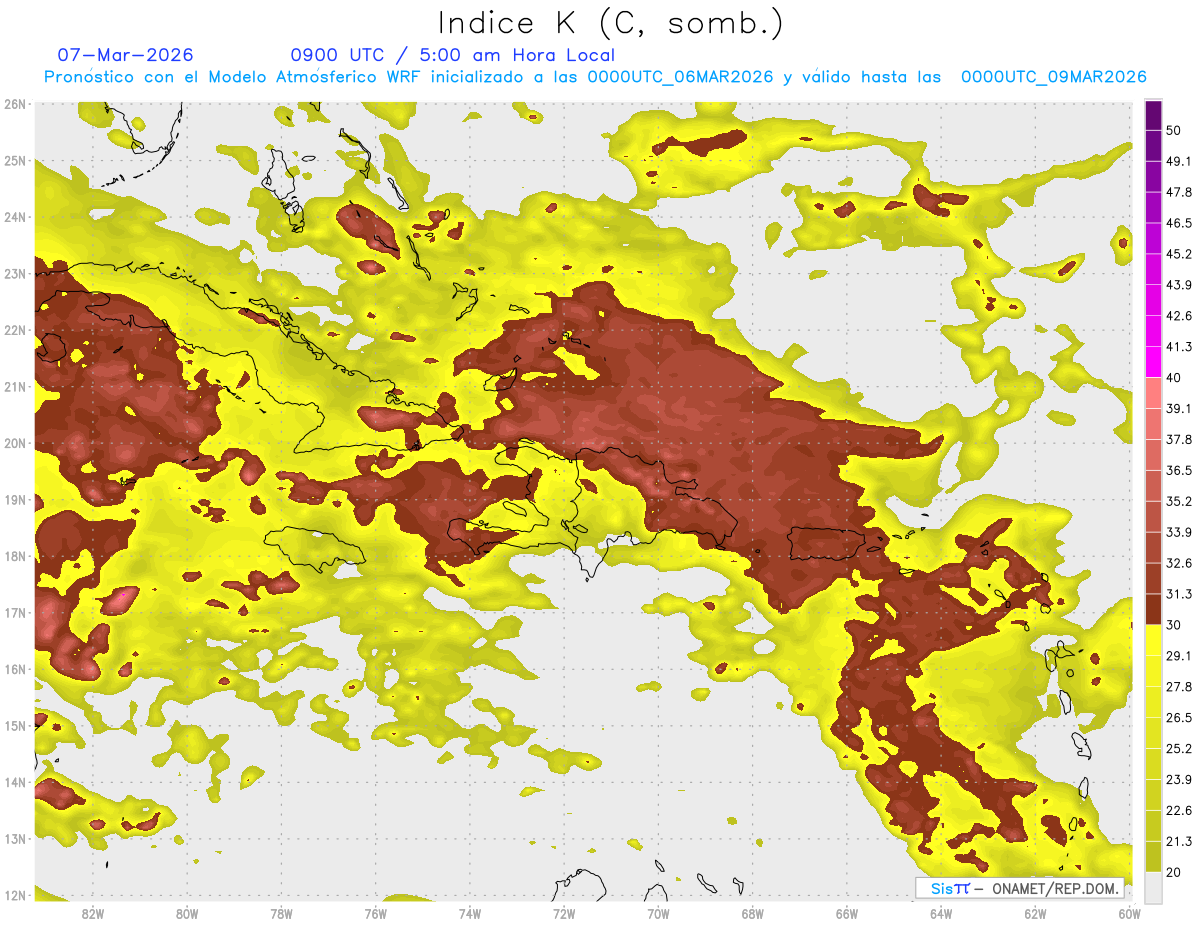The image size is (1200, 927).
Task: Click the color bar label 43.9
Action: click(1179, 285)
